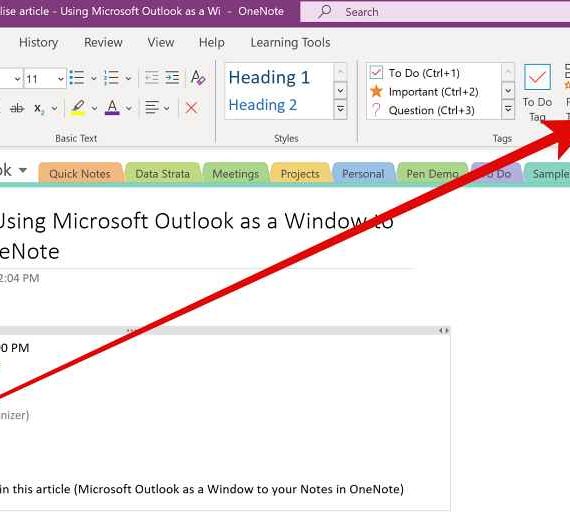The height and width of the screenshot is (525, 570).
Task: Increase indent of the paragraph
Action: [172, 78]
